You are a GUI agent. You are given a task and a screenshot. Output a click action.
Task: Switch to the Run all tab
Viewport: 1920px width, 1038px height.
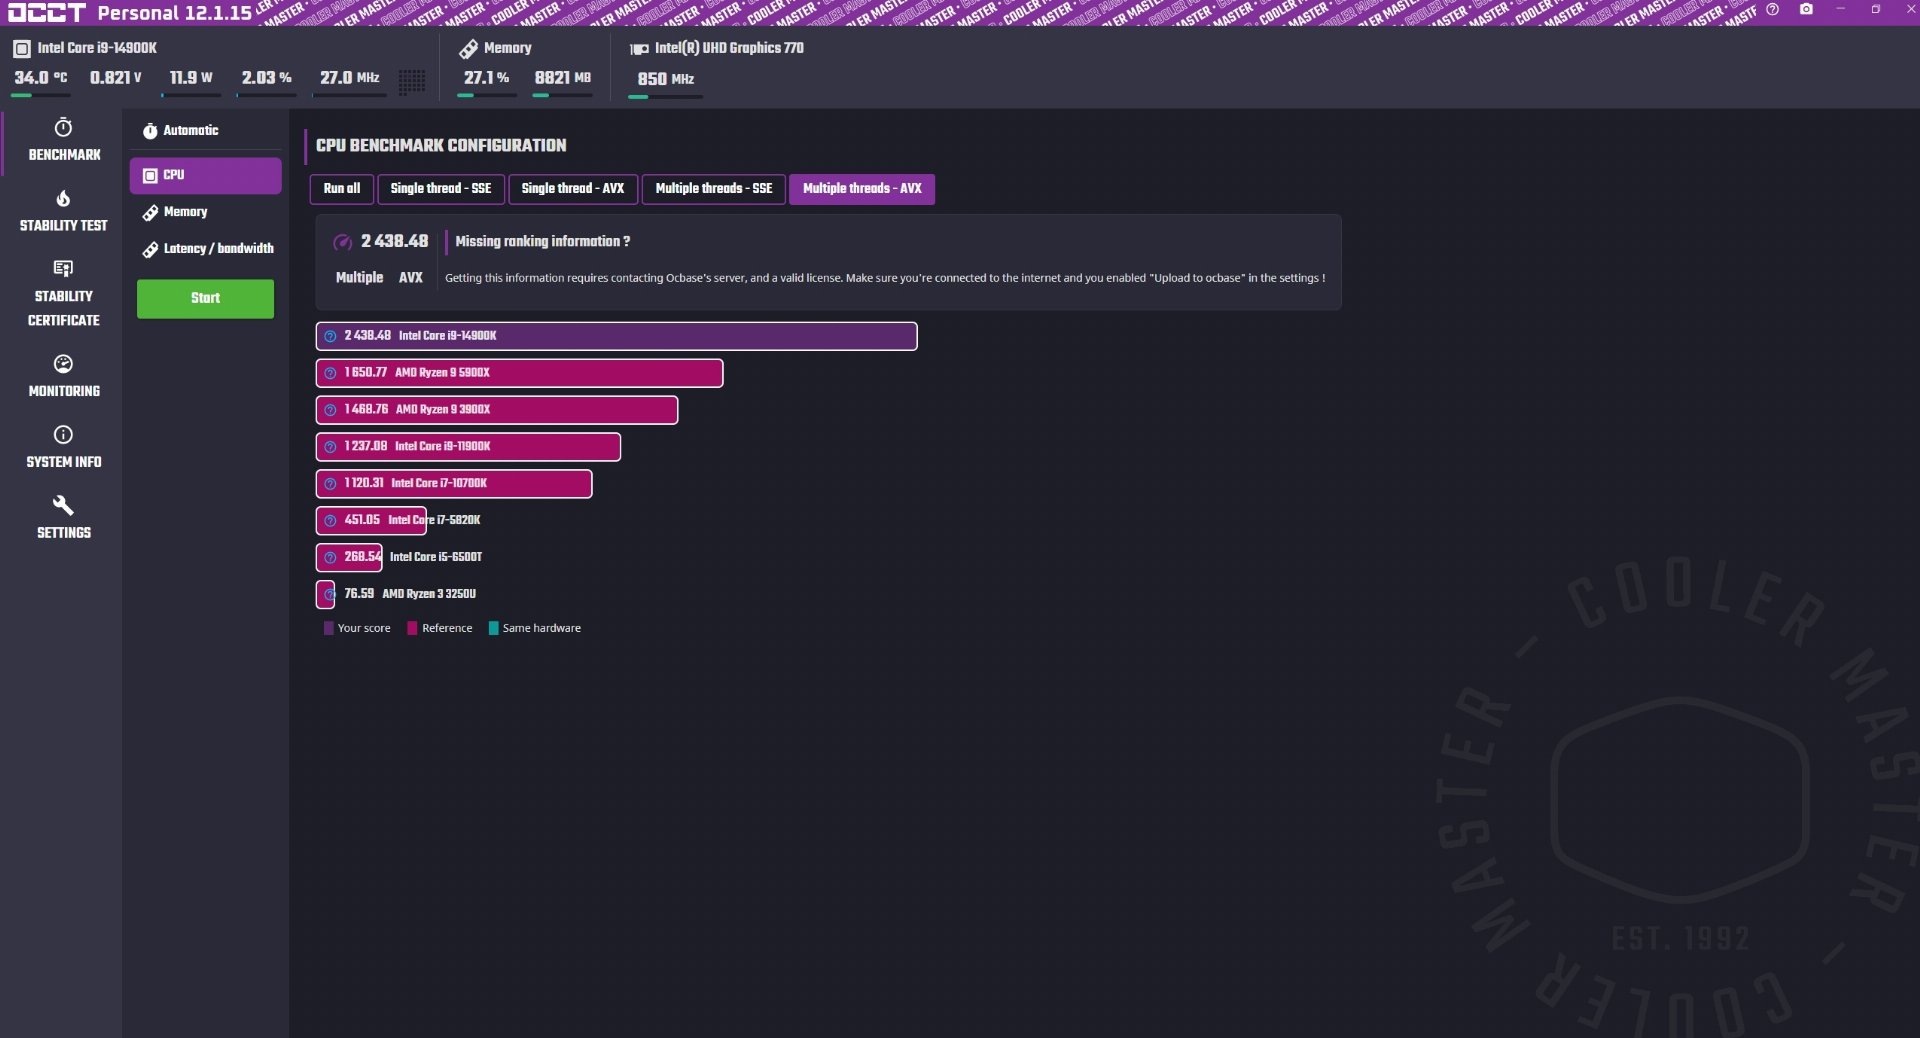(x=342, y=189)
